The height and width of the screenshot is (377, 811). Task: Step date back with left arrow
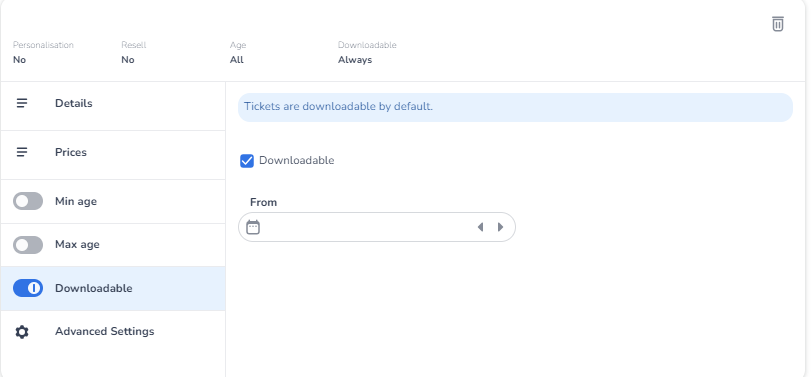tap(480, 227)
